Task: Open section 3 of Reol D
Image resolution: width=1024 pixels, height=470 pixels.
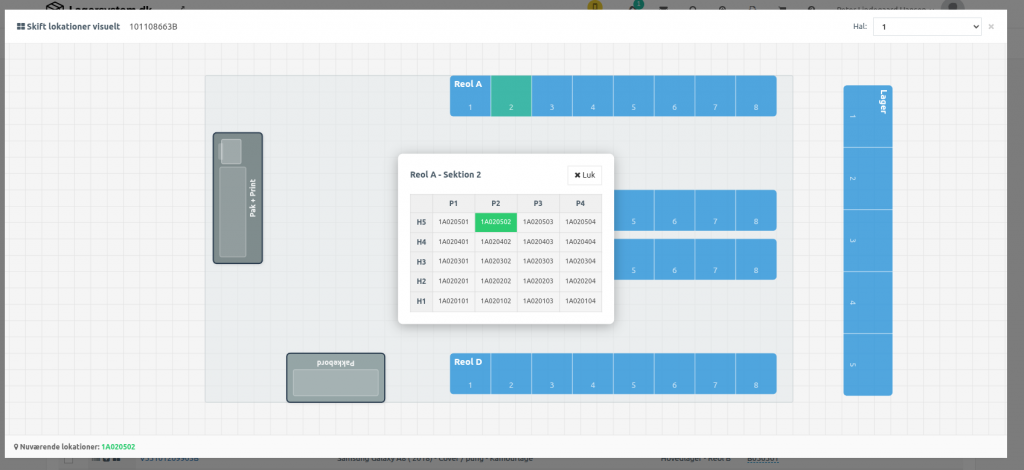Action: click(551, 374)
